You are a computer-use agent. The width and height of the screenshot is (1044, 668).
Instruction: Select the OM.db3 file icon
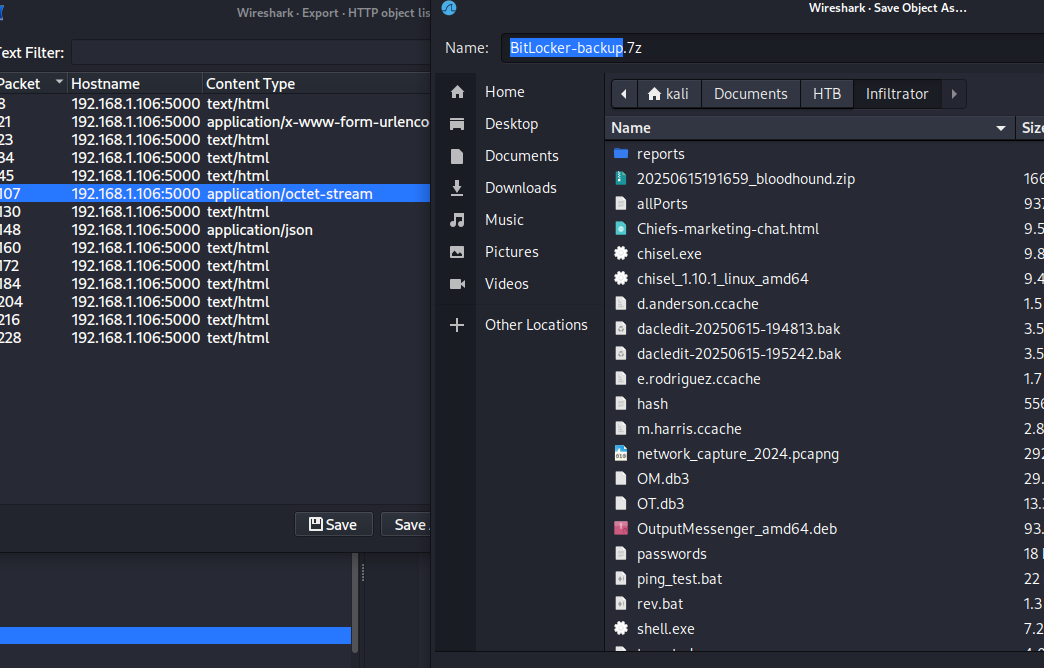621,479
